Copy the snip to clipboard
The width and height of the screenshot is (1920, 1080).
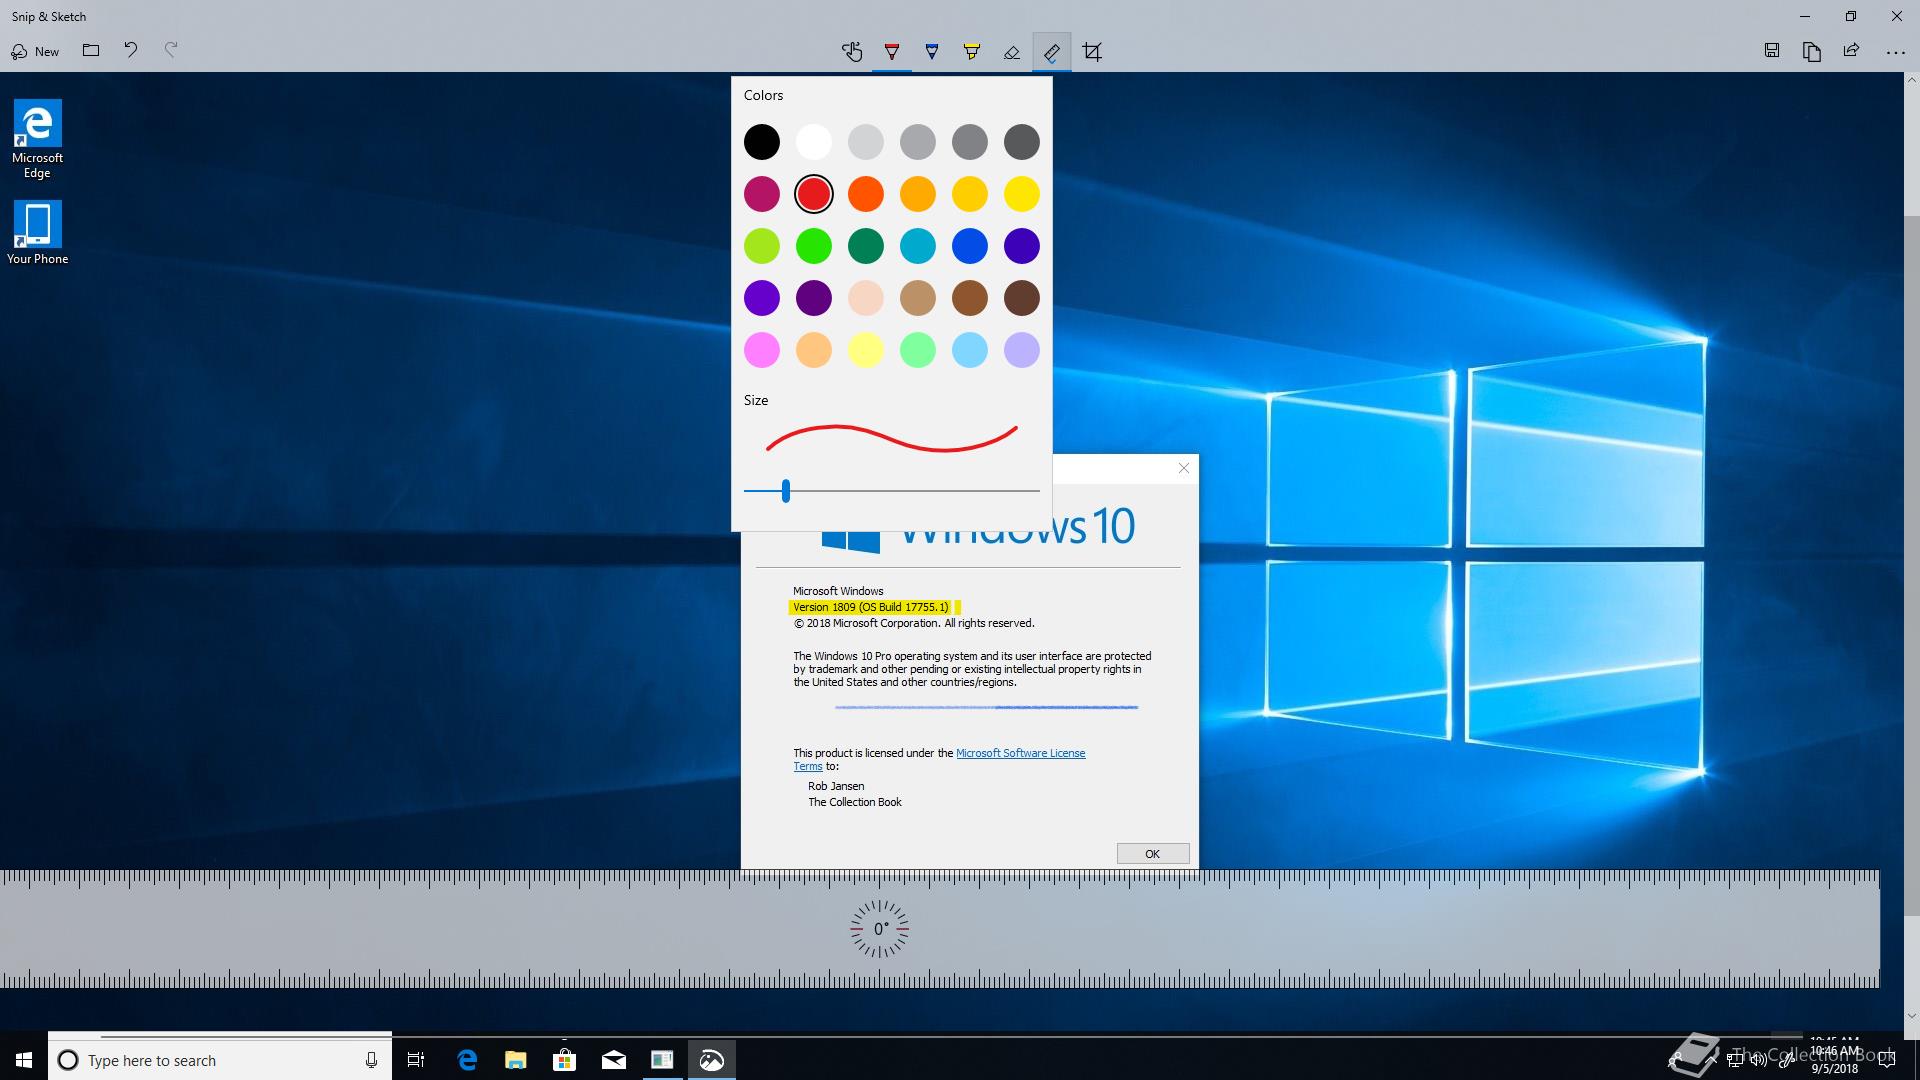pos(1812,51)
